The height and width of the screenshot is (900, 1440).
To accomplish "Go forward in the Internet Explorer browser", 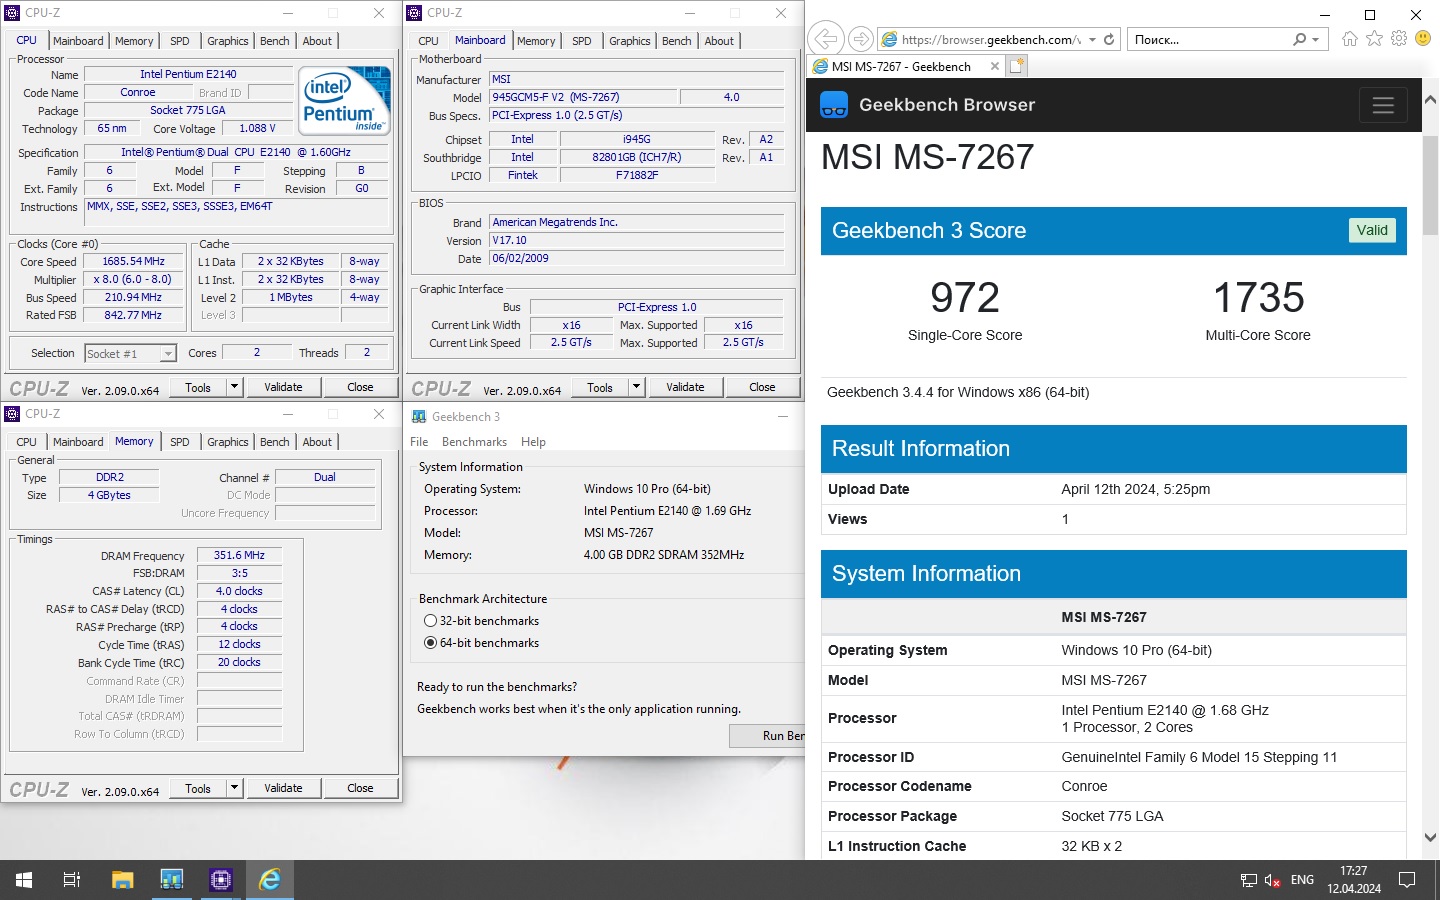I will click(x=860, y=39).
